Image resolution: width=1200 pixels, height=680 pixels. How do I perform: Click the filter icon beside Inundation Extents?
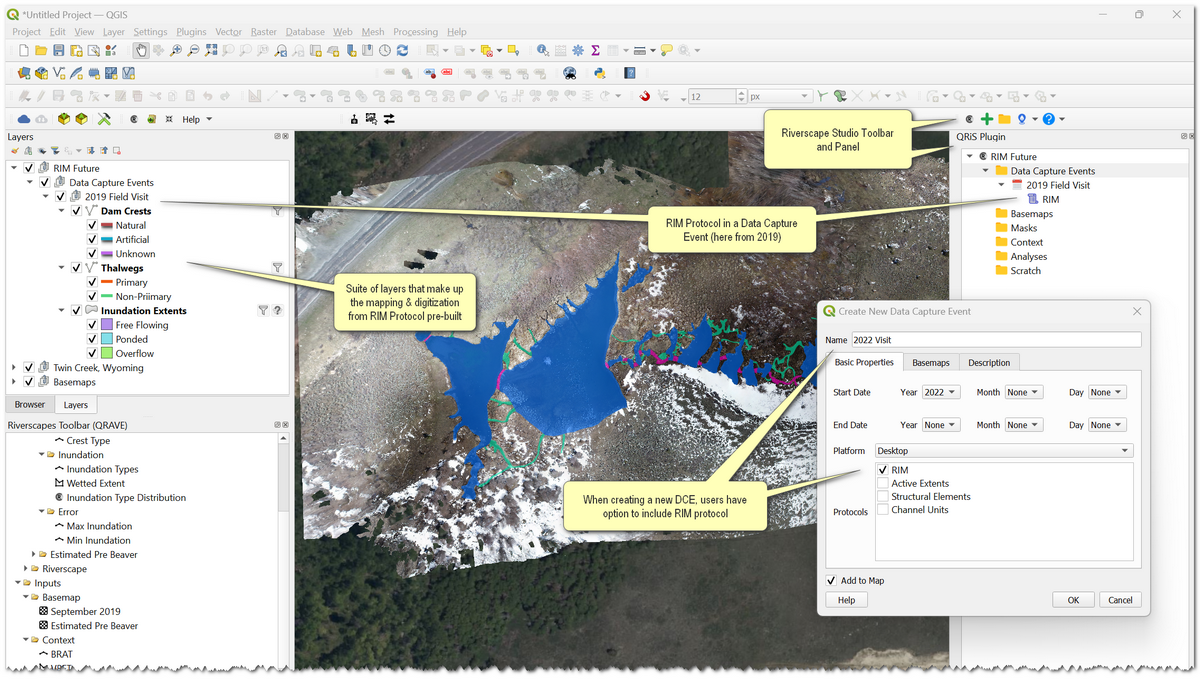point(263,311)
